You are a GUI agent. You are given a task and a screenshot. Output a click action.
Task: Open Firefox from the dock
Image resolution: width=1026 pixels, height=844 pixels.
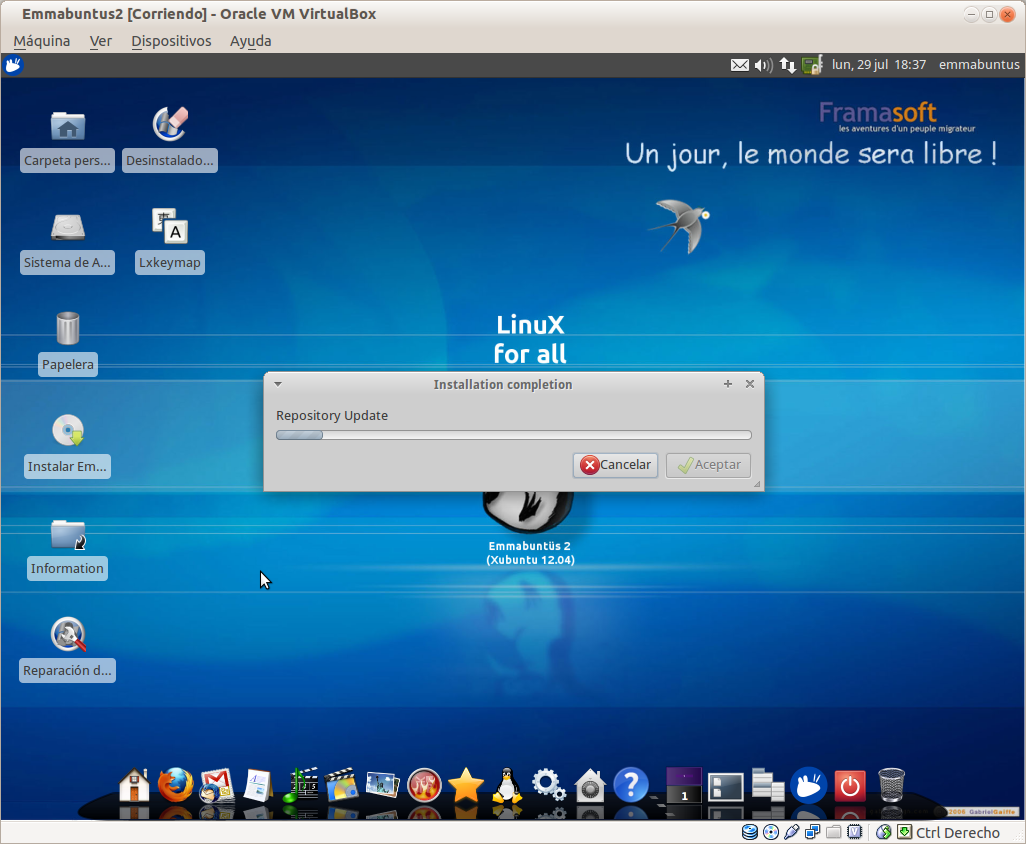(x=175, y=785)
